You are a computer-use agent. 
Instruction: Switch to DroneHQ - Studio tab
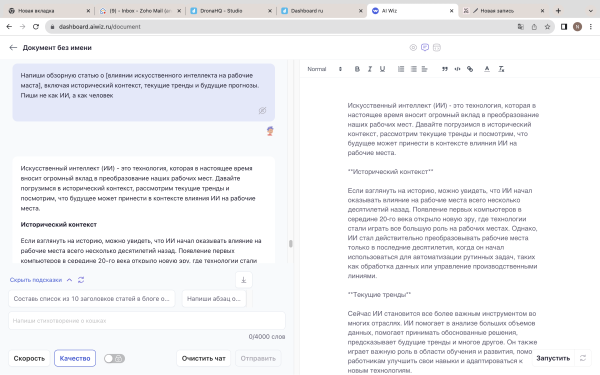coord(230,11)
